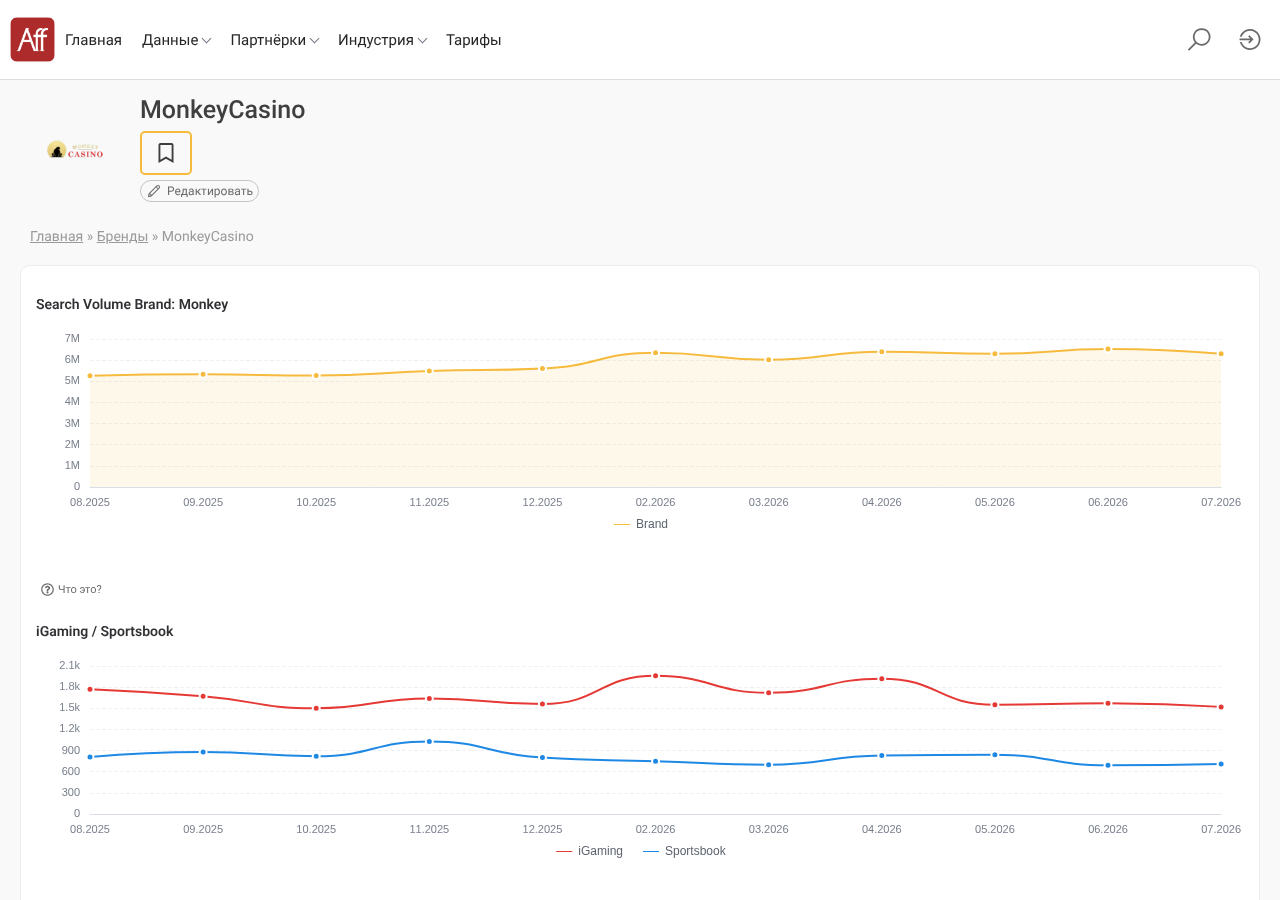Image resolution: width=1280 pixels, height=900 pixels.
Task: Click Brand data point for 06.2026
Action: pyautogui.click(x=1108, y=349)
